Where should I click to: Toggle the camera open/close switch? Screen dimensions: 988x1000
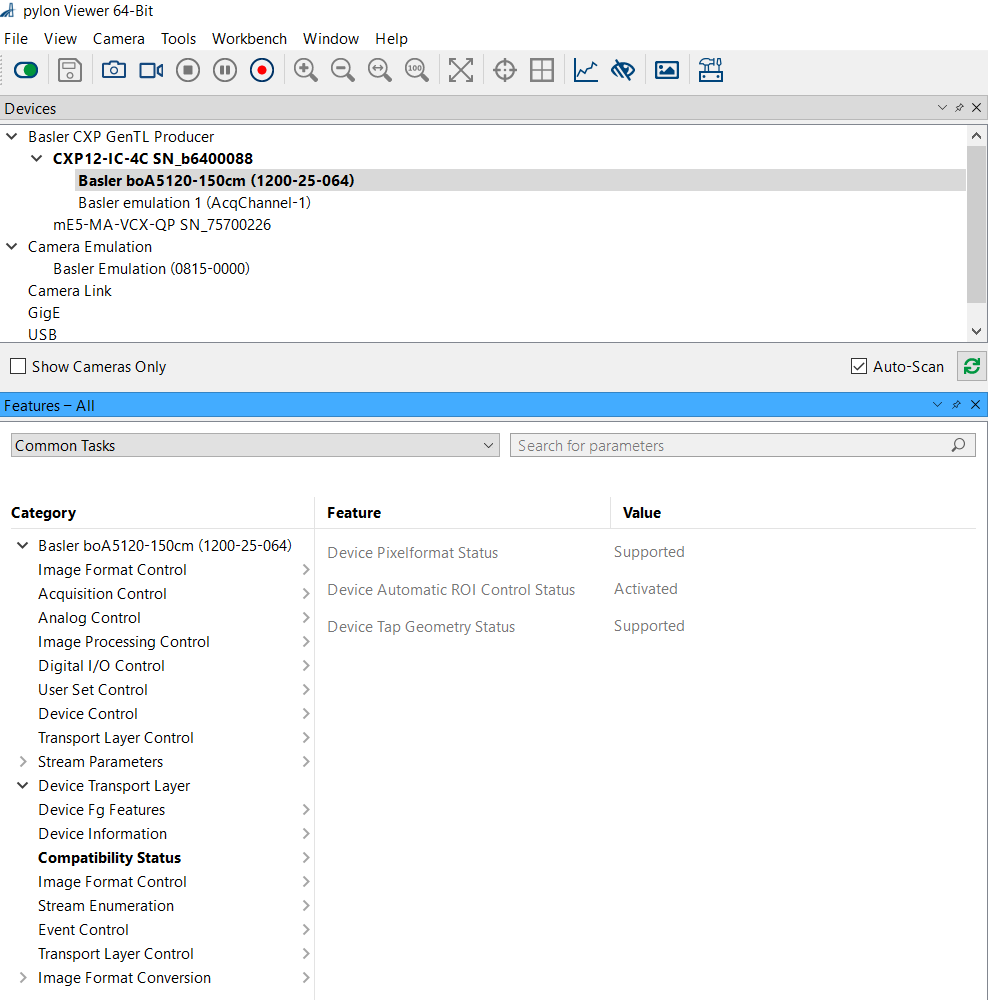(x=26, y=70)
